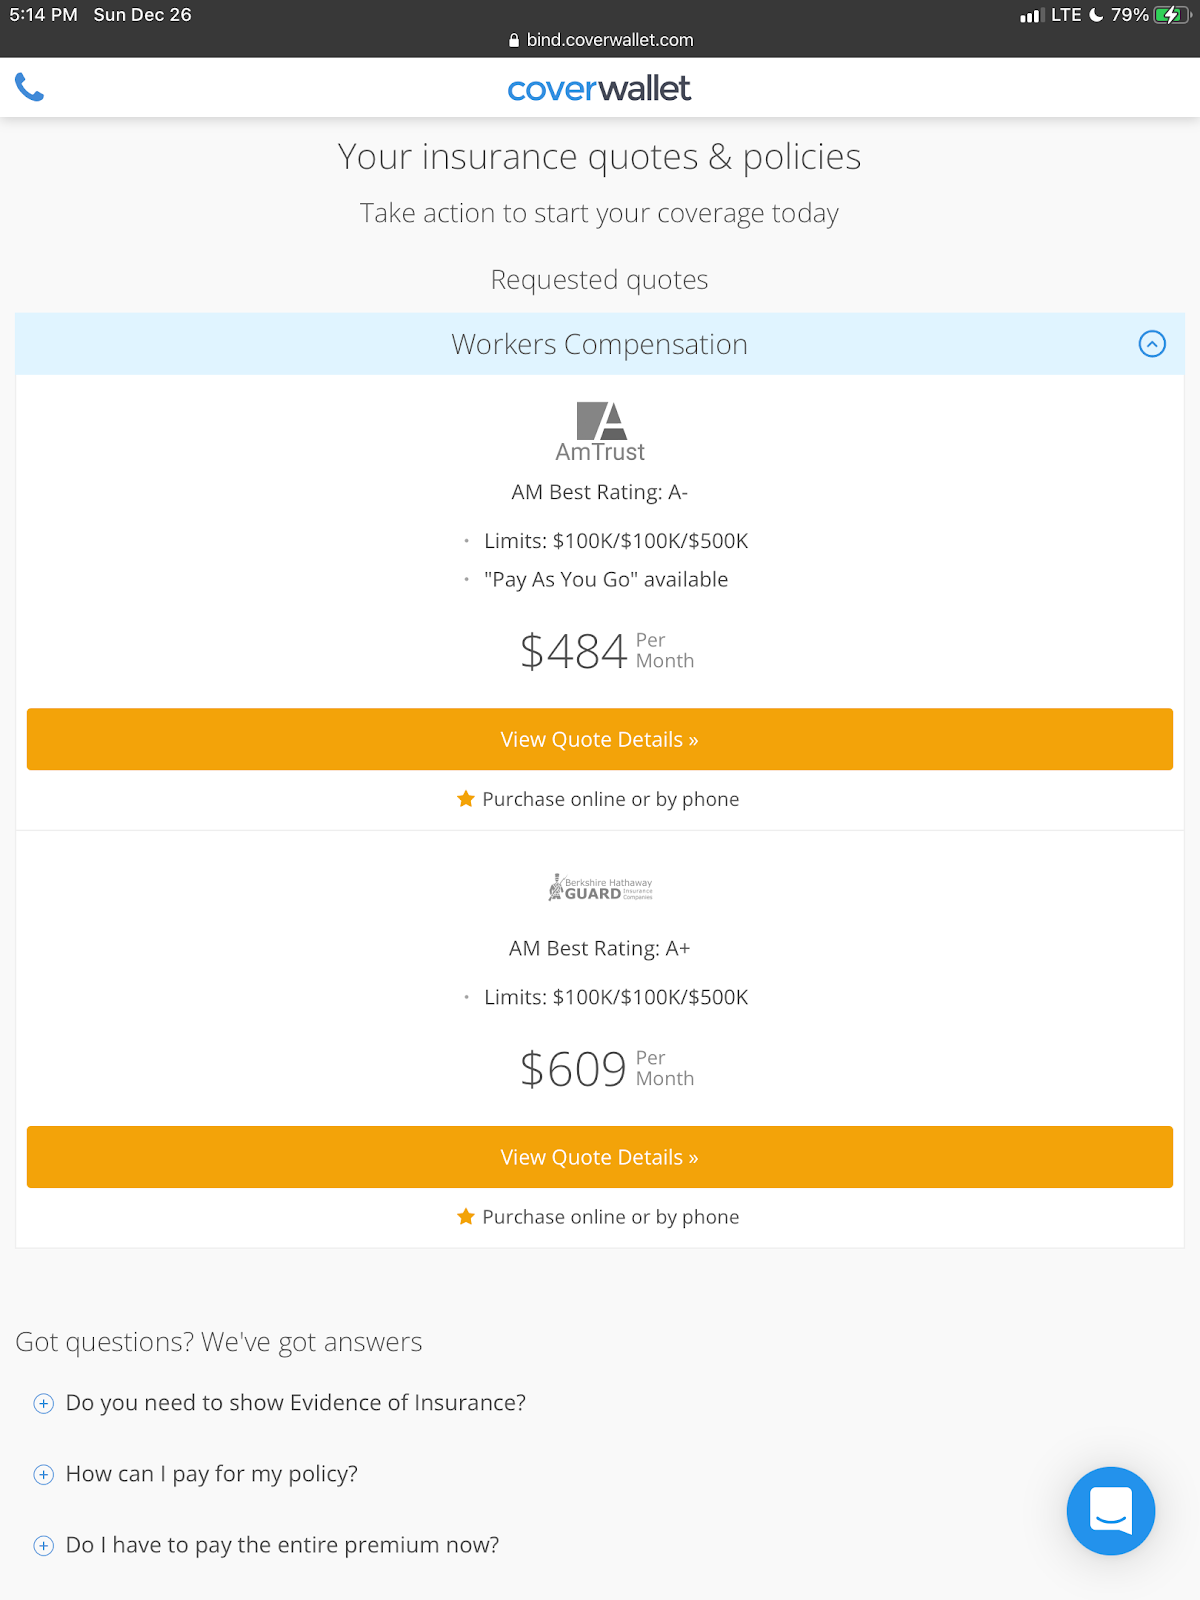Screen dimensions: 1200x1600
Task: Click the bind.coverwallet.com address bar
Action: click(600, 40)
